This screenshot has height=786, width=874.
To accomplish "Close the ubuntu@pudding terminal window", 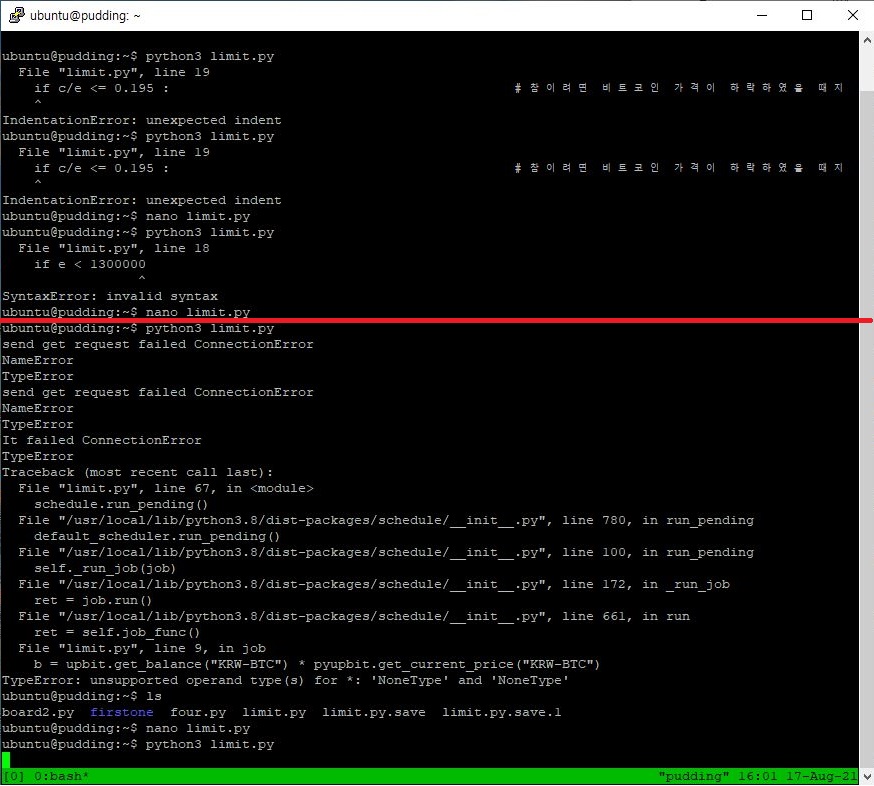I will (852, 15).
